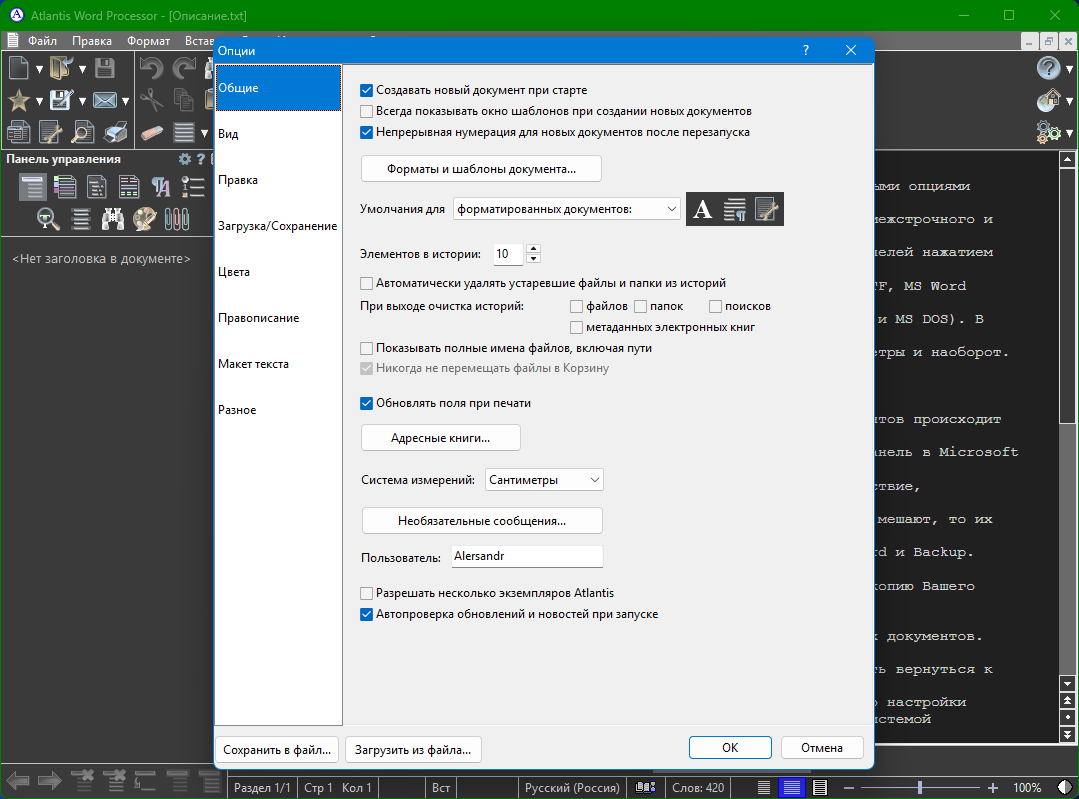Open the 'Умолчания для' dropdown
The height and width of the screenshot is (799, 1079).
point(566,209)
